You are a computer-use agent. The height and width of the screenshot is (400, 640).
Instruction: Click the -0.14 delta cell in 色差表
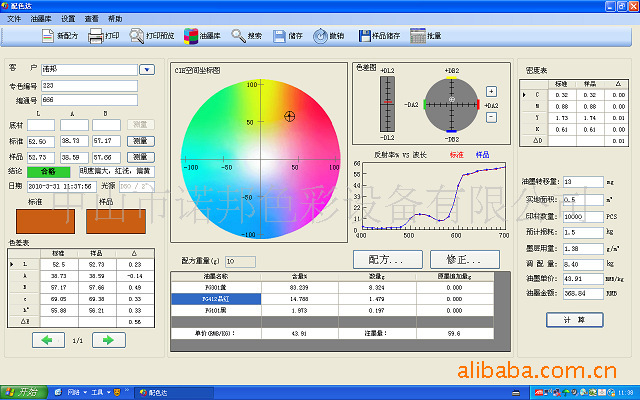coord(135,276)
